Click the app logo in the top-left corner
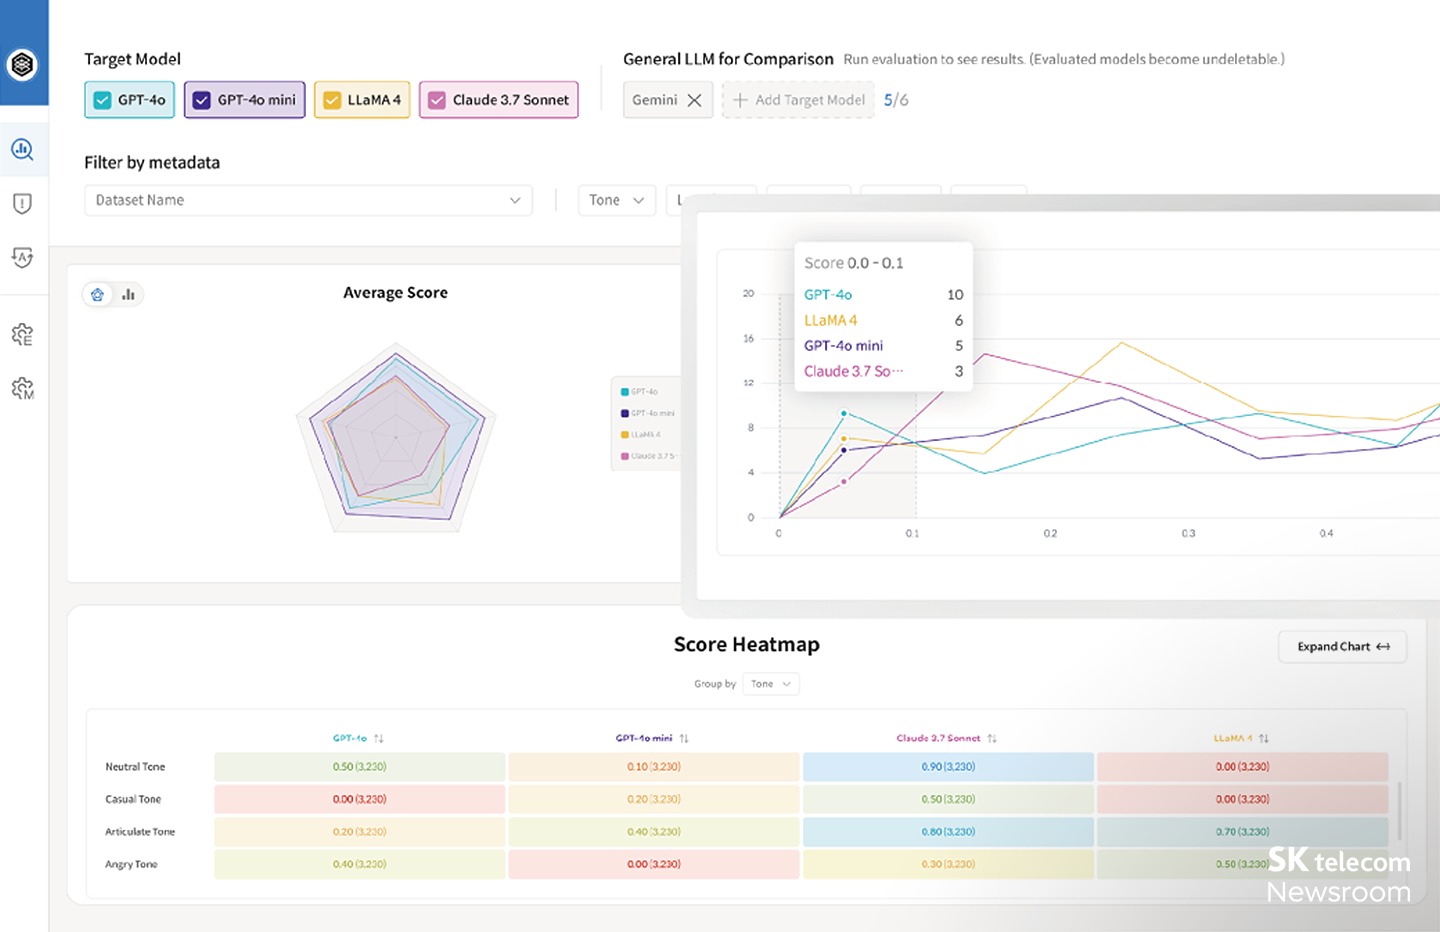 click(x=23, y=63)
